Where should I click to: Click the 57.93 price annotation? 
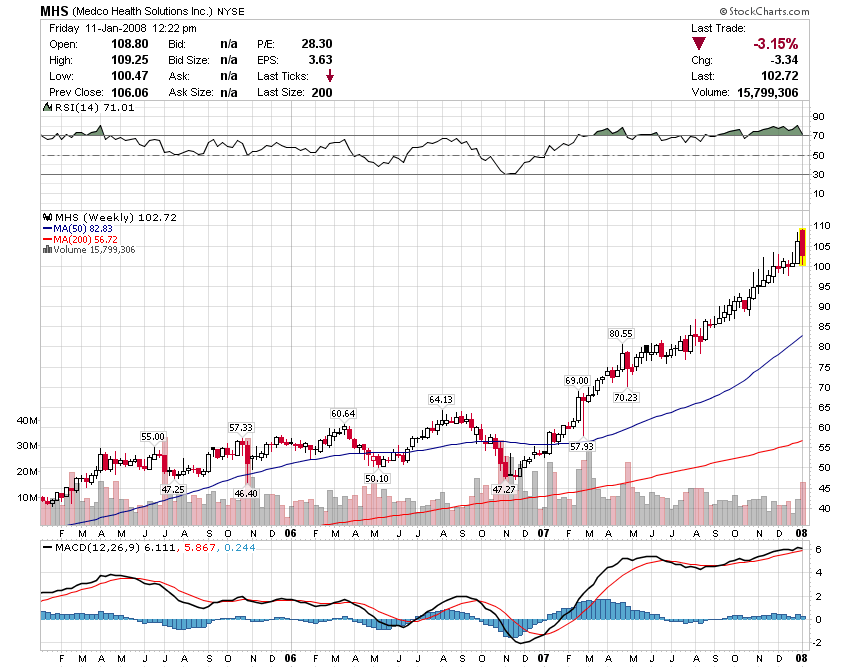[582, 446]
